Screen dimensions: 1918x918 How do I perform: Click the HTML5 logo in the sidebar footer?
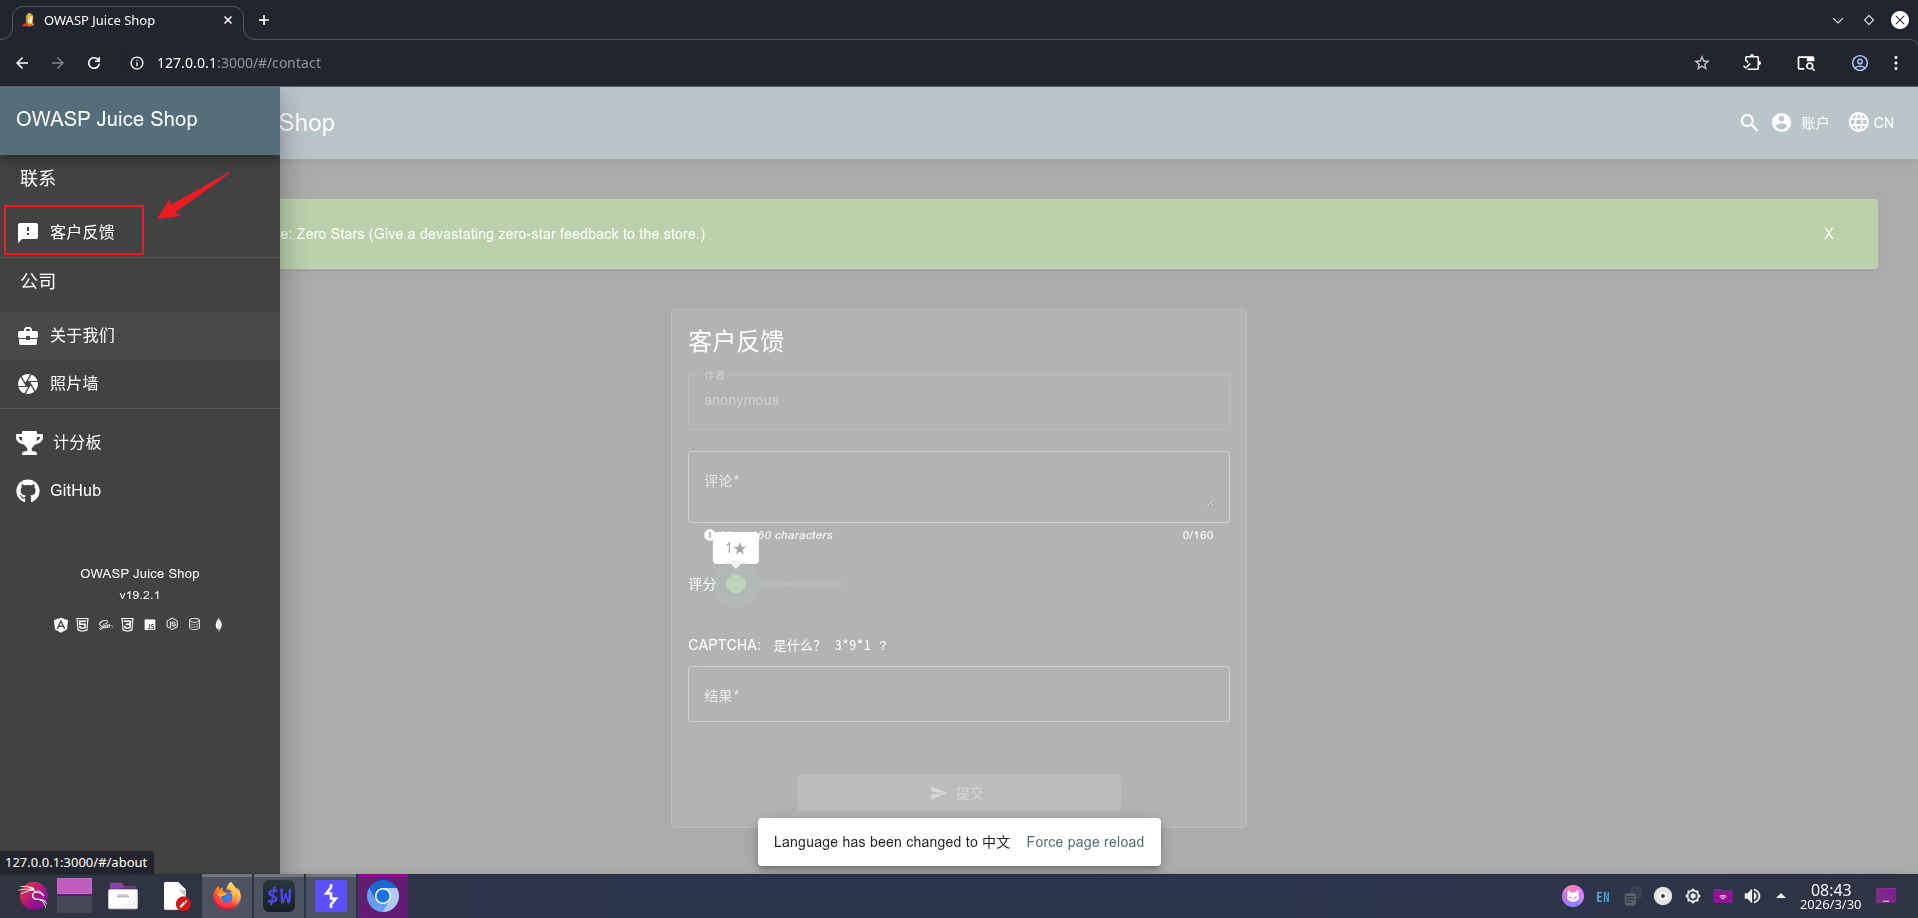(83, 625)
